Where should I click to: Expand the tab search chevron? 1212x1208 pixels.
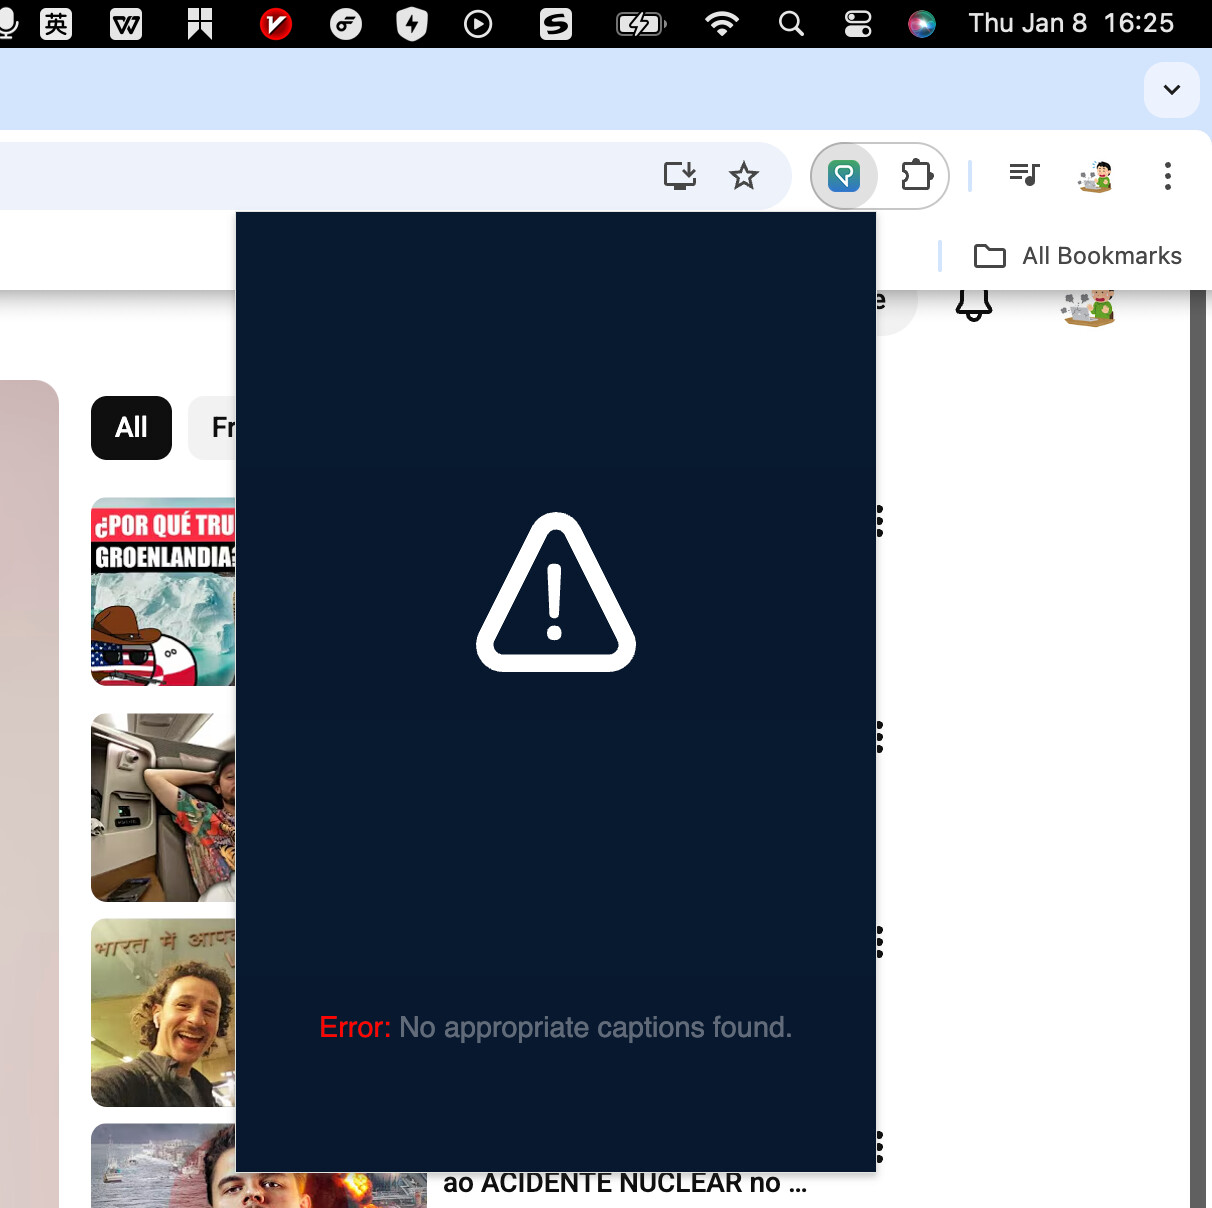[1171, 90]
